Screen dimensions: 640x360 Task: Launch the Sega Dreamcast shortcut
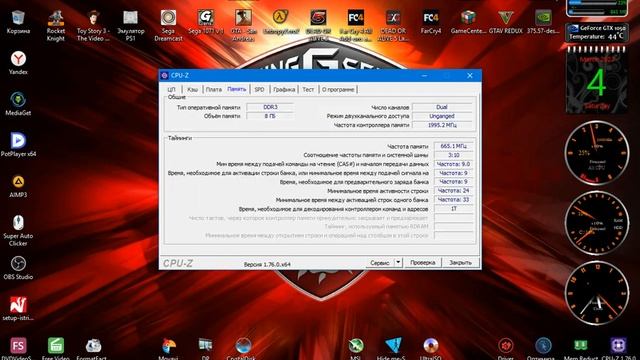coord(168,25)
